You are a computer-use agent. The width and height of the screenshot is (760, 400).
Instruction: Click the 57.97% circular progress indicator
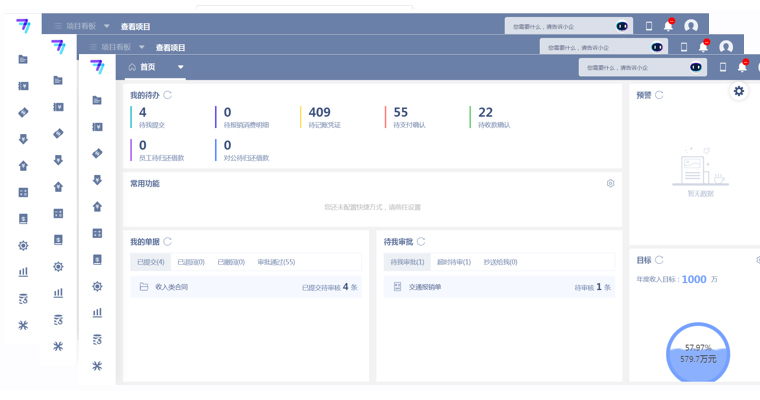[700, 352]
